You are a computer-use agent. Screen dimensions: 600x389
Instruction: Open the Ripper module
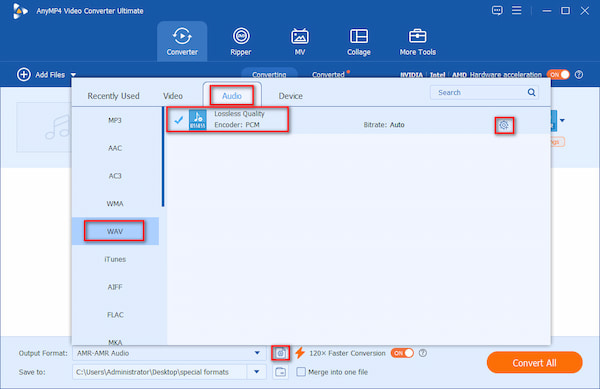[x=241, y=41]
